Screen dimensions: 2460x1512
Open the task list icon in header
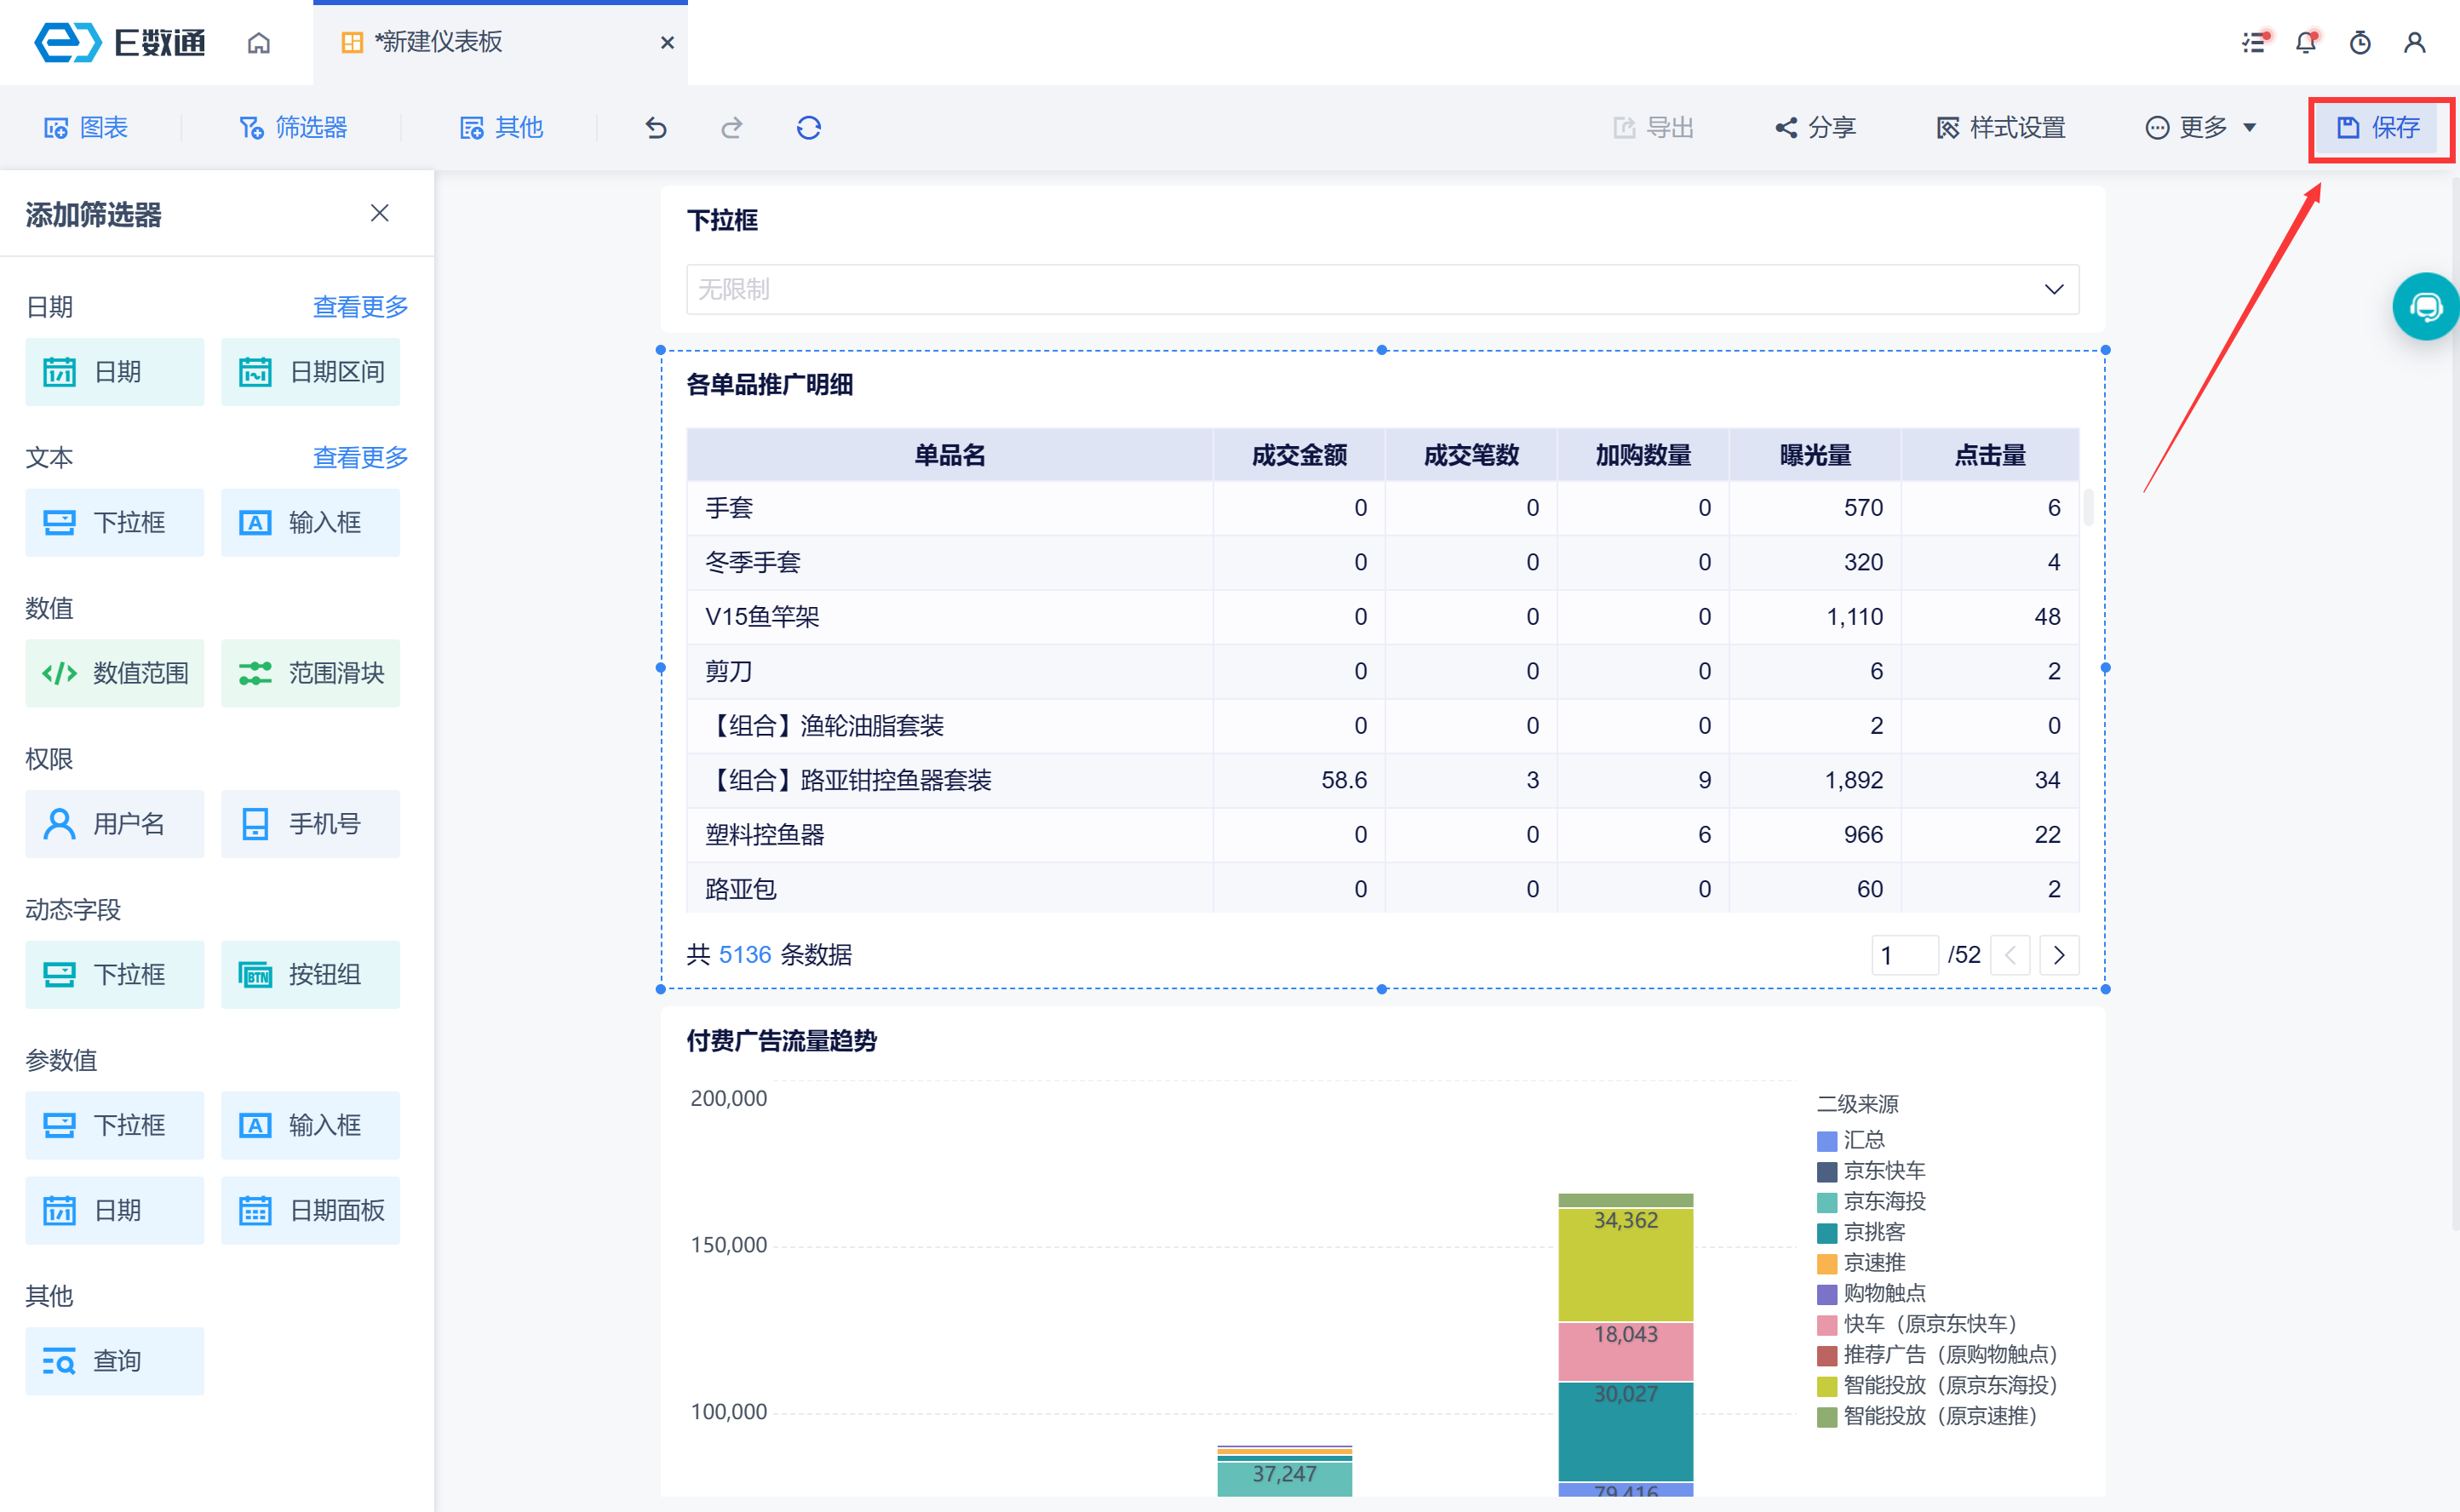pos(2253,43)
